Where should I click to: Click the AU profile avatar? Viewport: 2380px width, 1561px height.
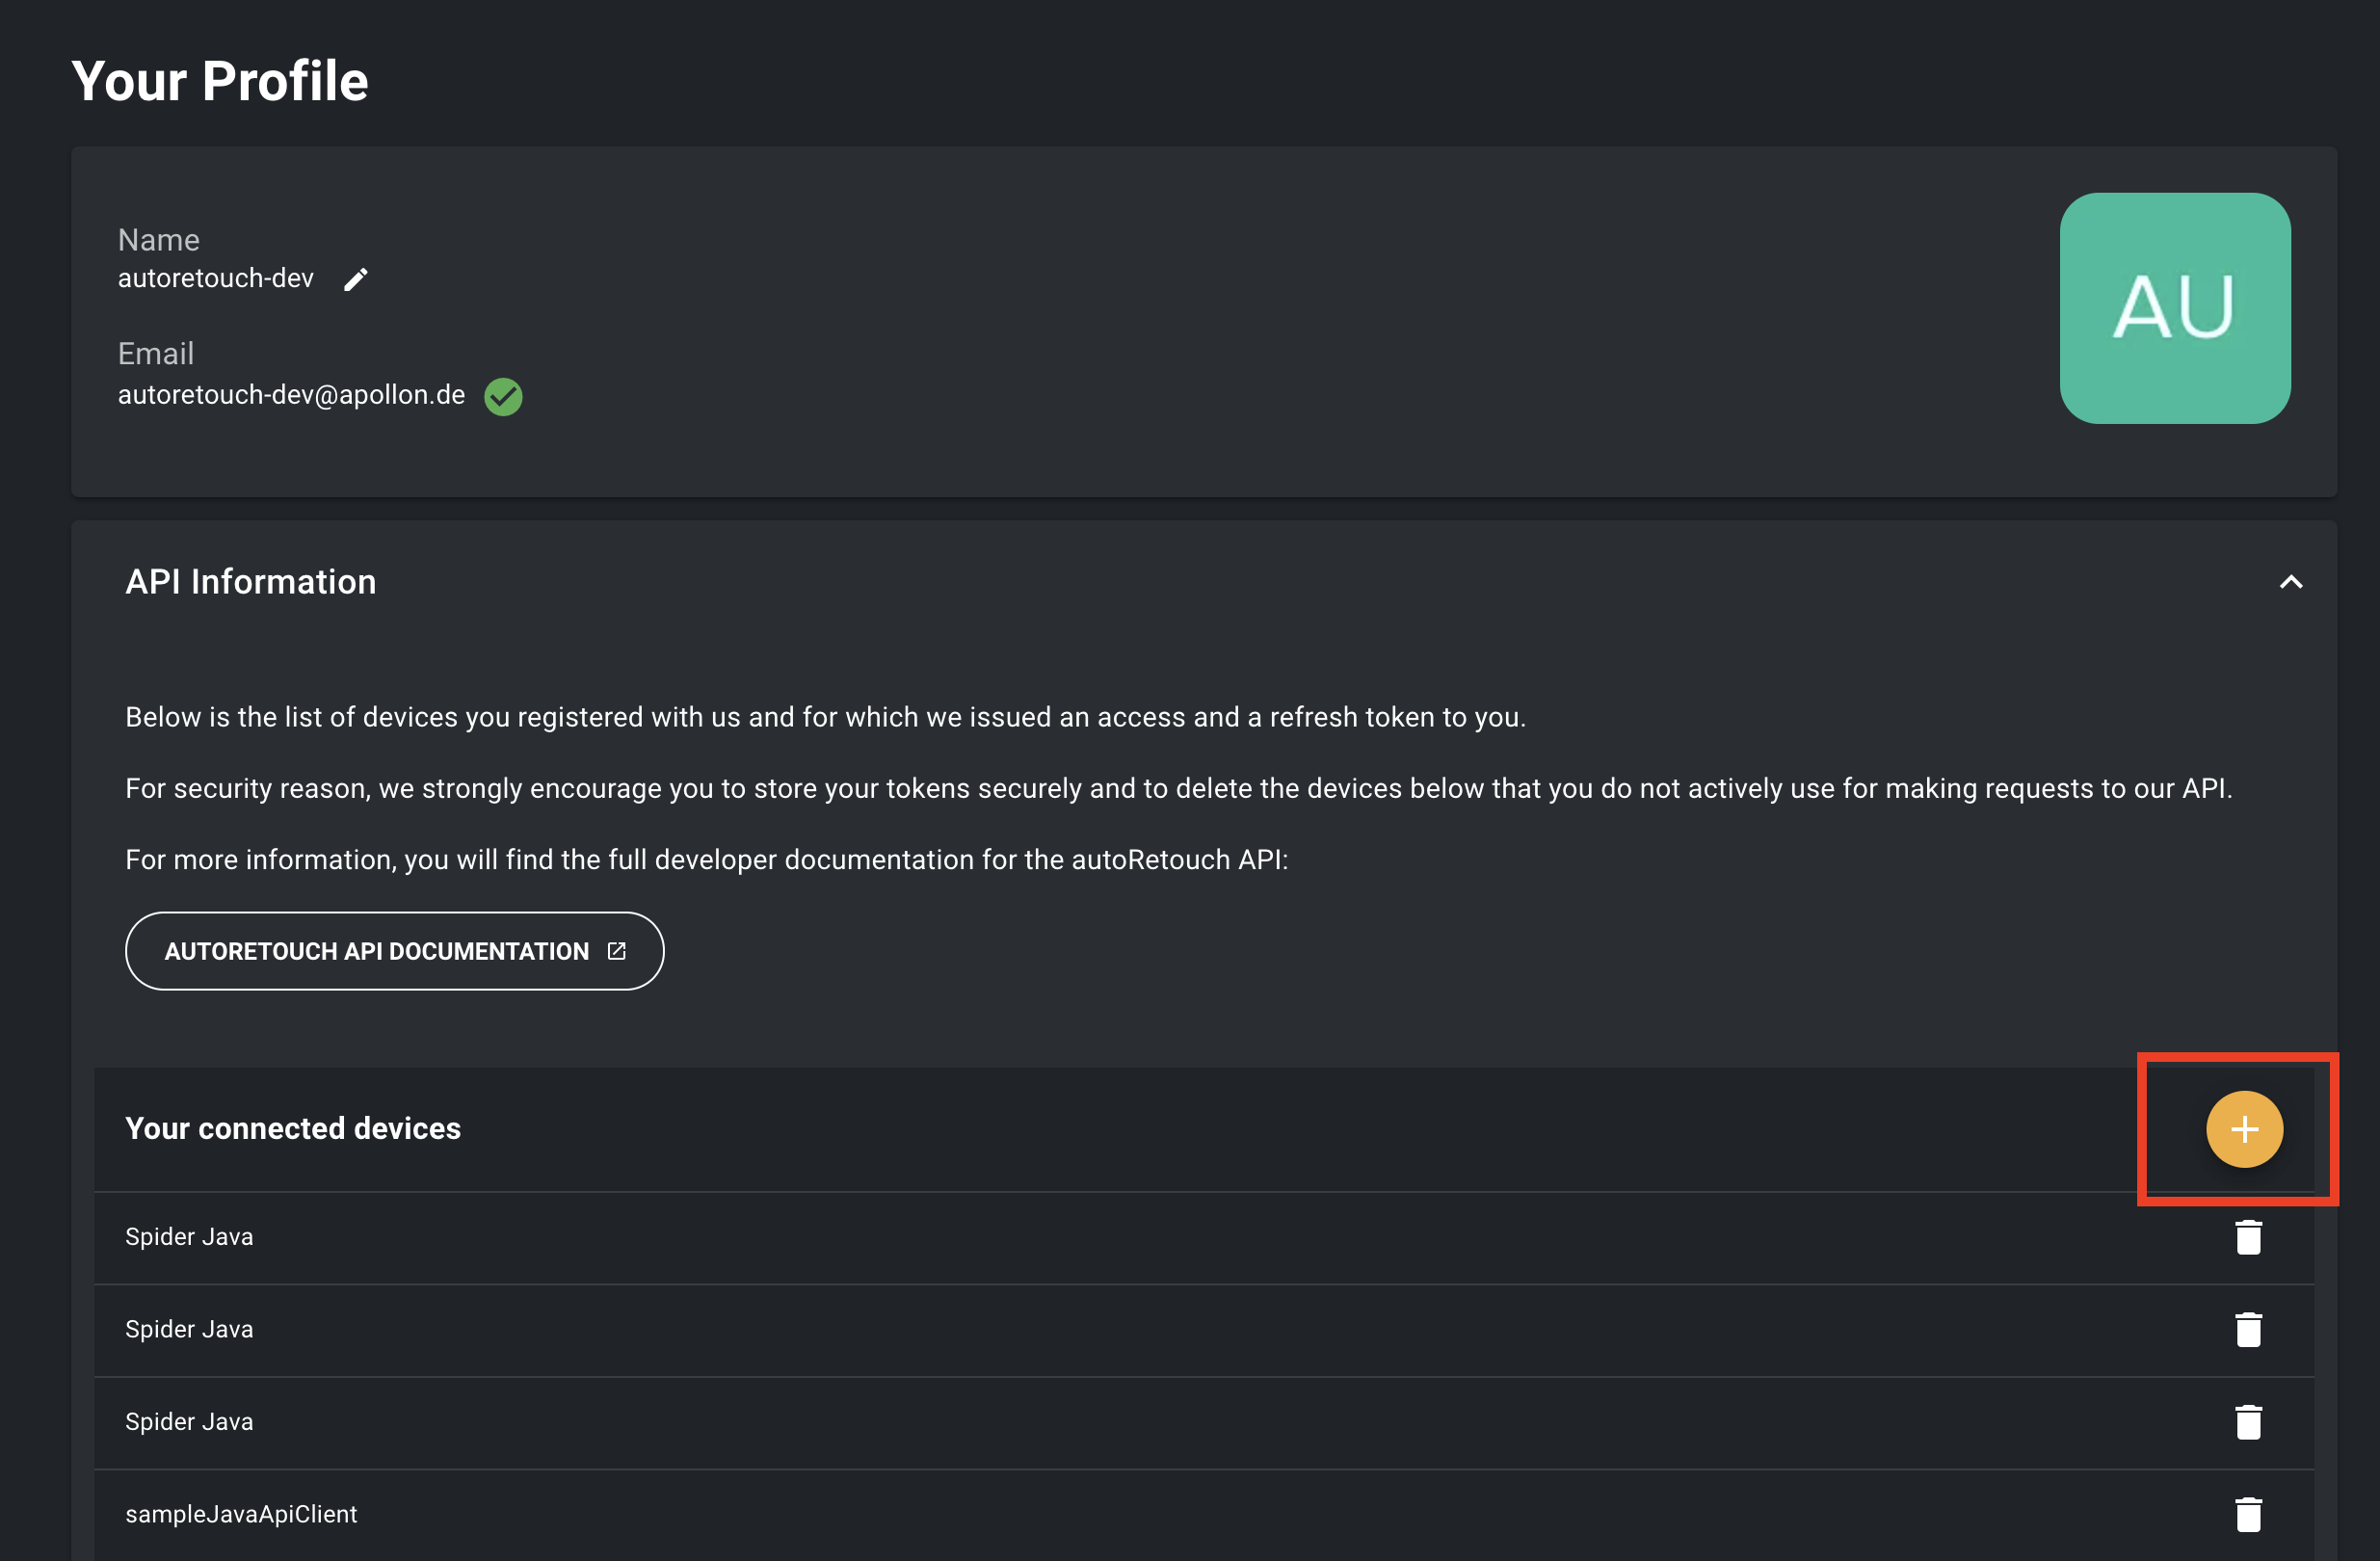[2174, 308]
